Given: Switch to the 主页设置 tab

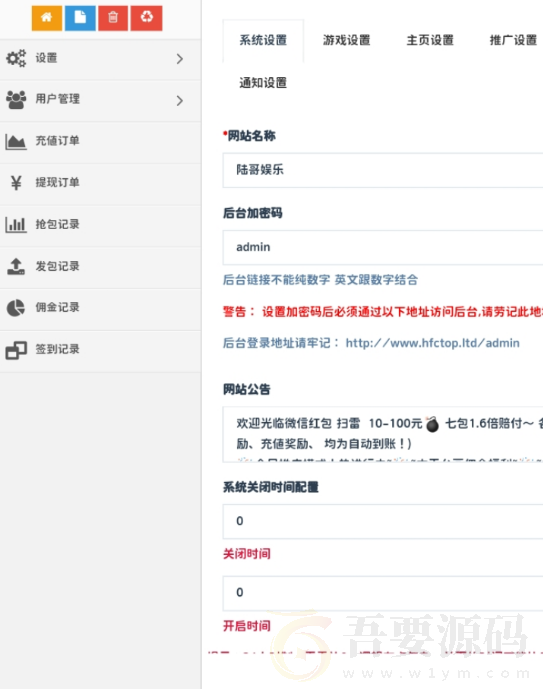Looking at the screenshot, I should [x=430, y=40].
